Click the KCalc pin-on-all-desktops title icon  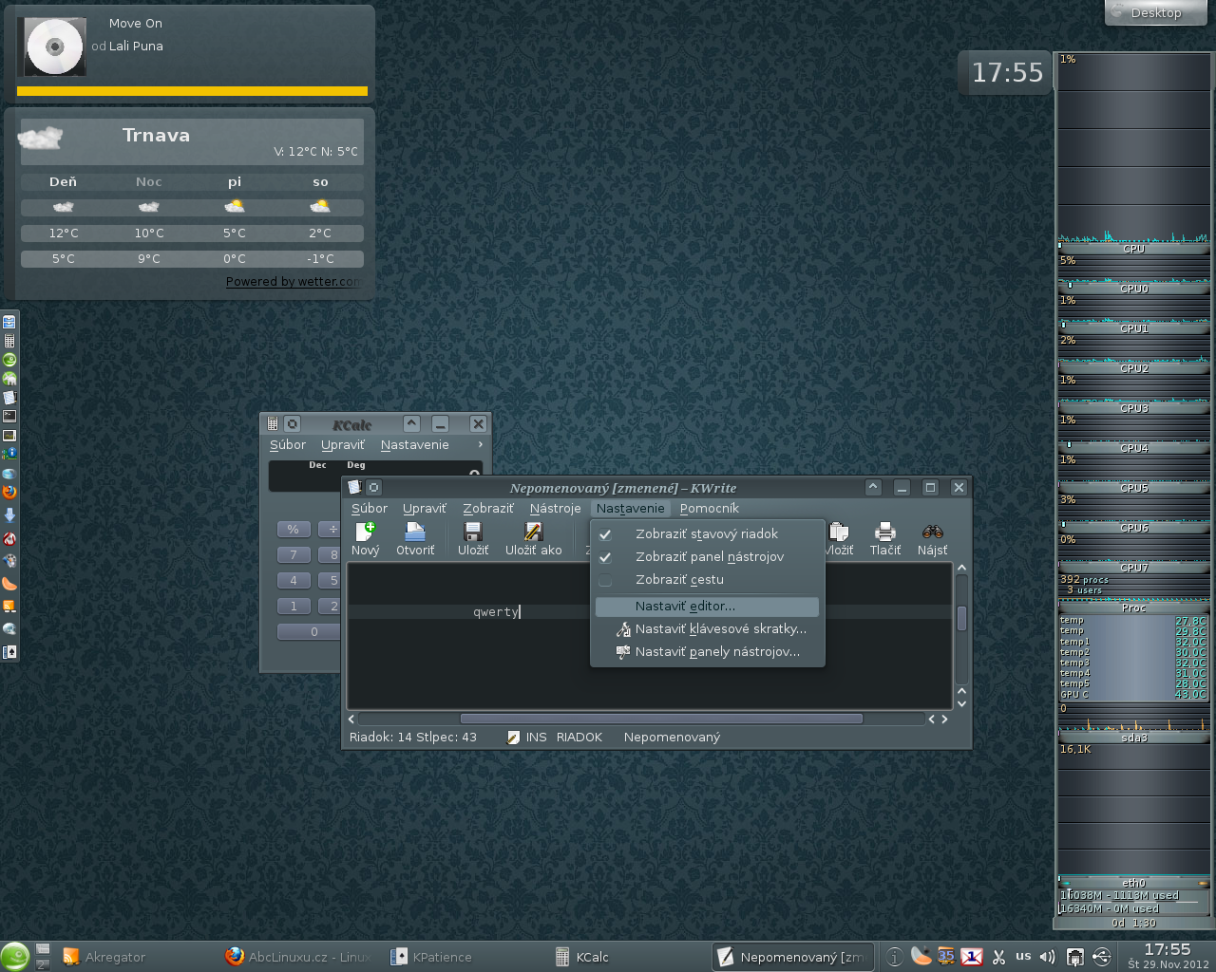[x=292, y=424]
